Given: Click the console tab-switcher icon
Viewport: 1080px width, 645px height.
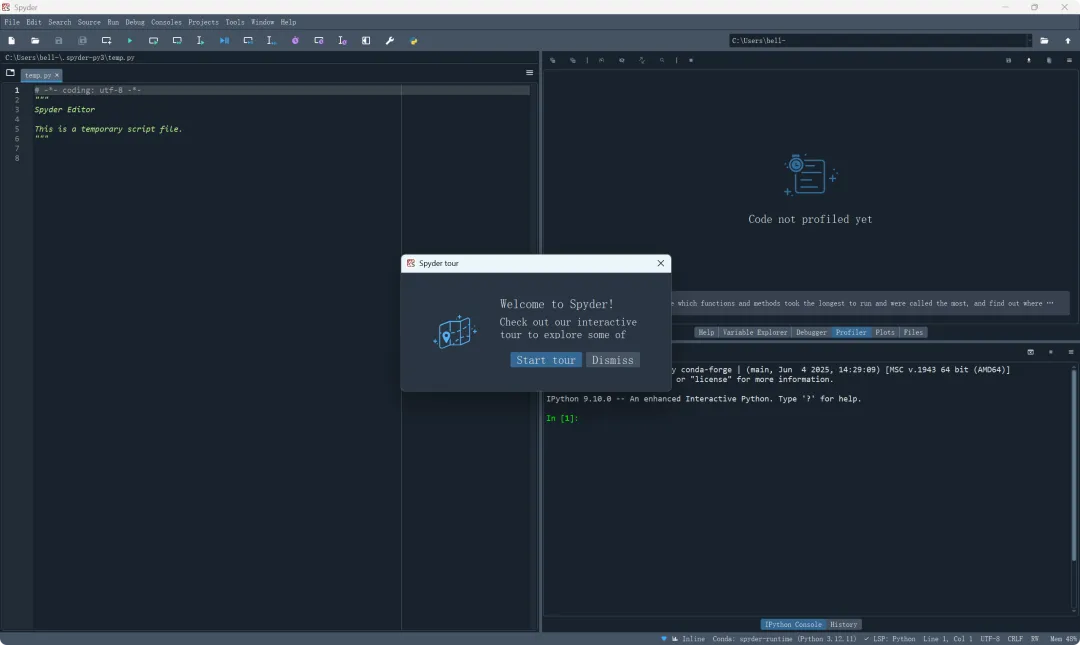Looking at the screenshot, I should (1030, 352).
